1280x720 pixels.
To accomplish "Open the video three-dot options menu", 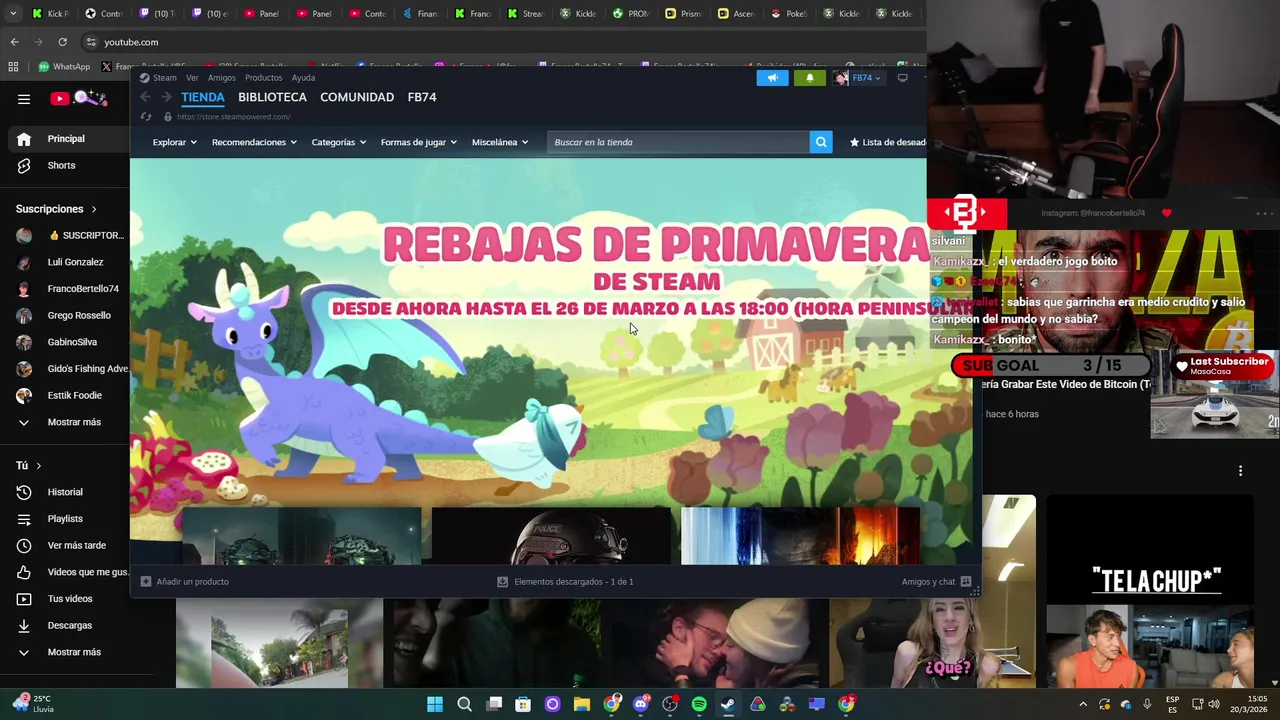I will click(x=1240, y=471).
